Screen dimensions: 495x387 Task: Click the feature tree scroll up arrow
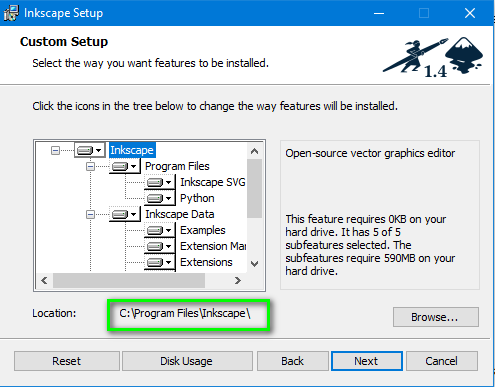255,151
